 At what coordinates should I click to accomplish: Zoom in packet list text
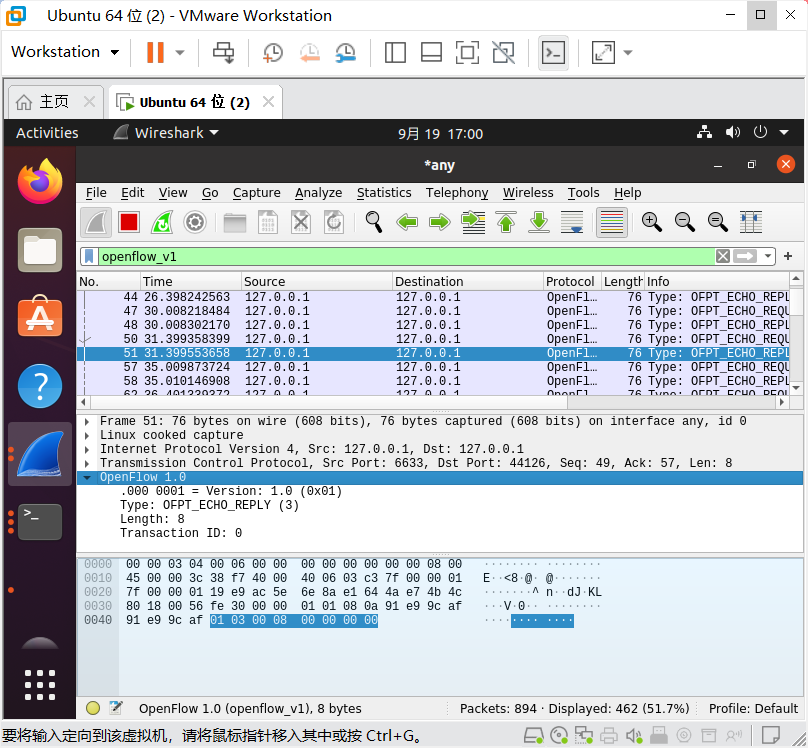tap(652, 223)
